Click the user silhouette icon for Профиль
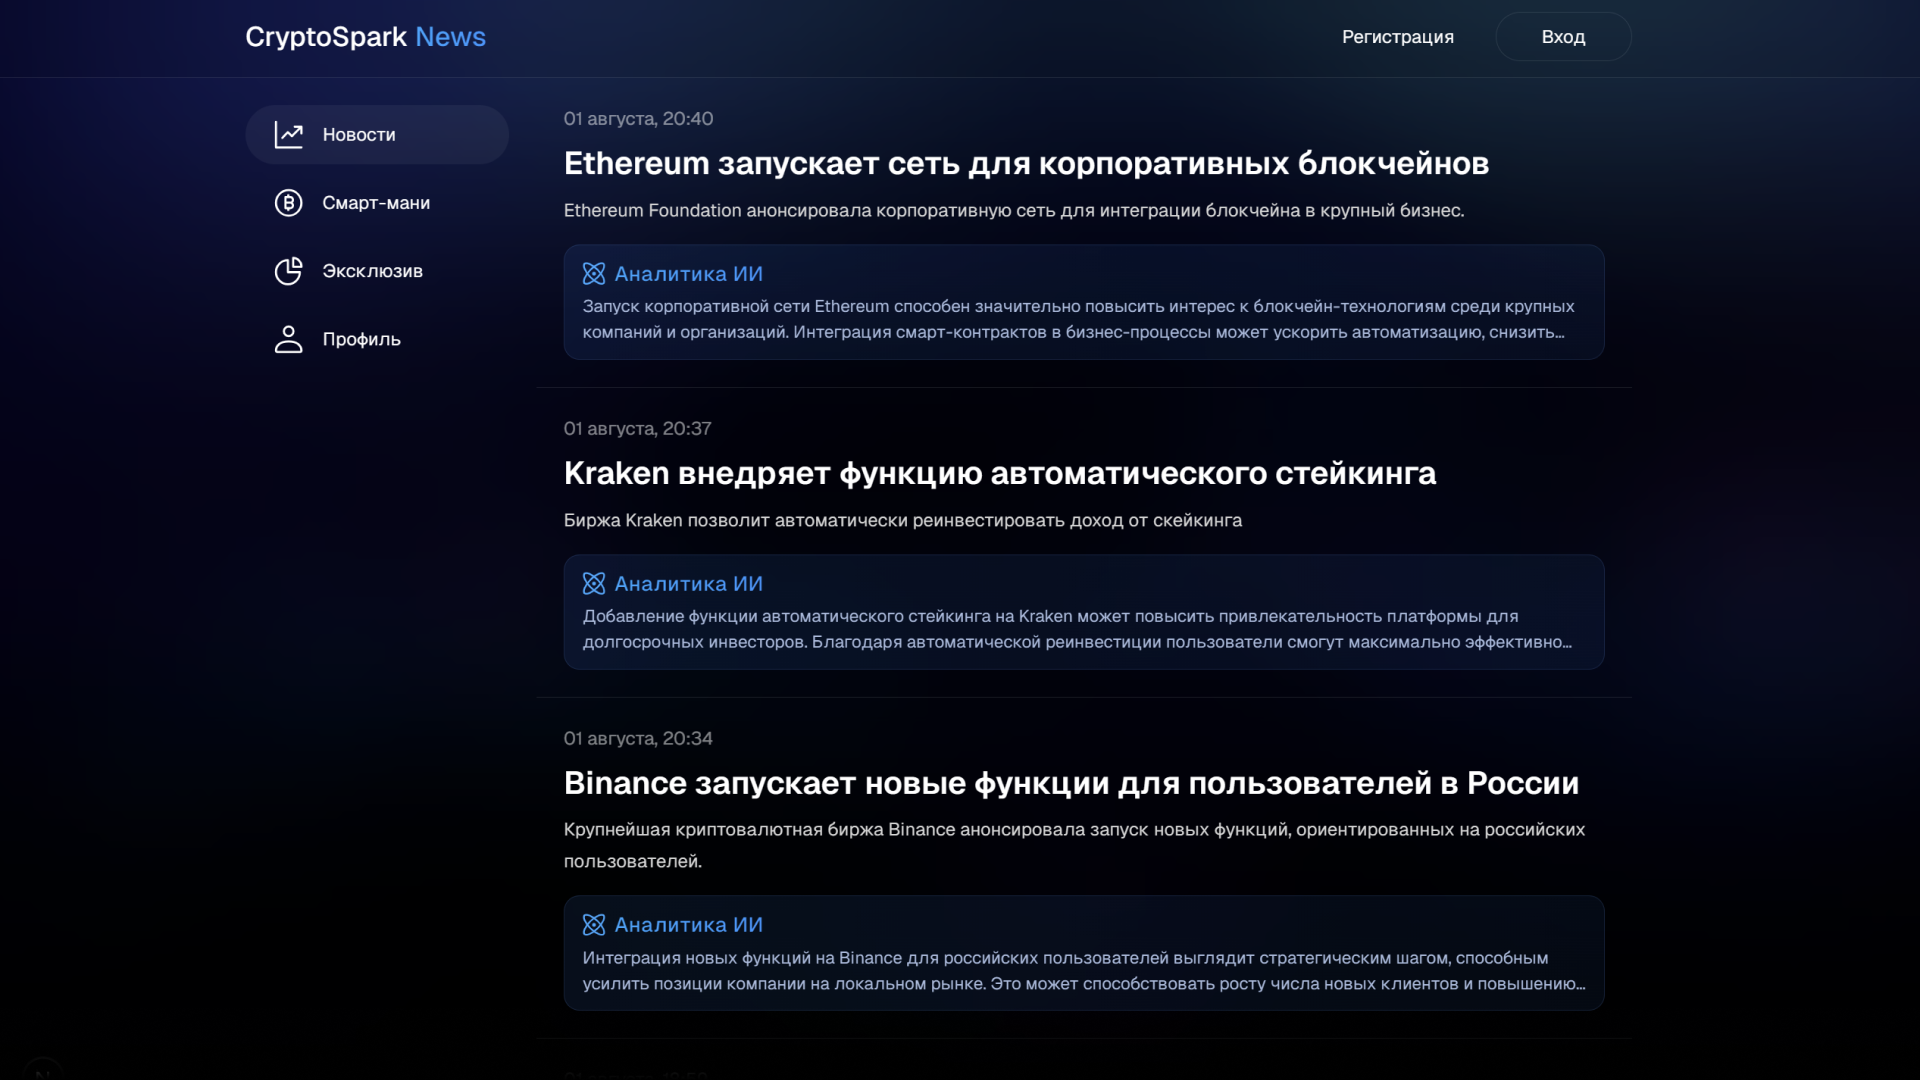Viewport: 1920px width, 1080px height. click(288, 339)
